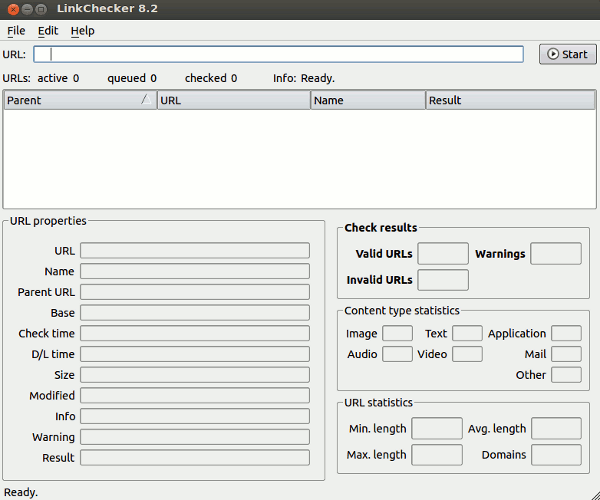Click the Name column header
Image resolution: width=600 pixels, height=500 pixels.
(x=368, y=100)
